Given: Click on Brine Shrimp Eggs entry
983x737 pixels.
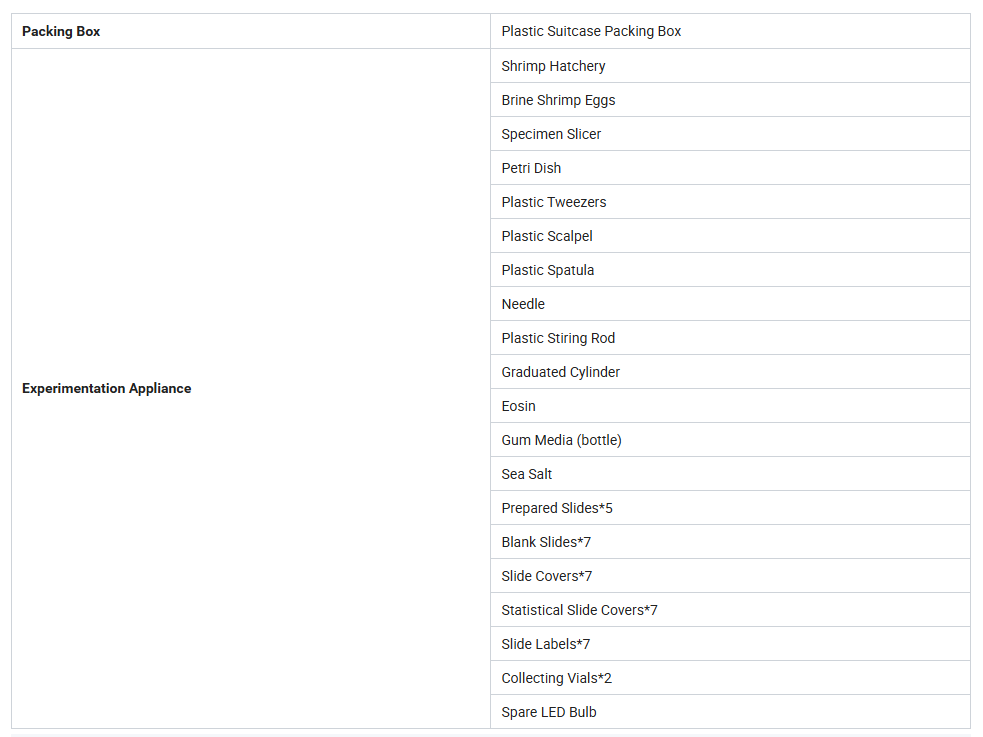Looking at the screenshot, I should (730, 100).
